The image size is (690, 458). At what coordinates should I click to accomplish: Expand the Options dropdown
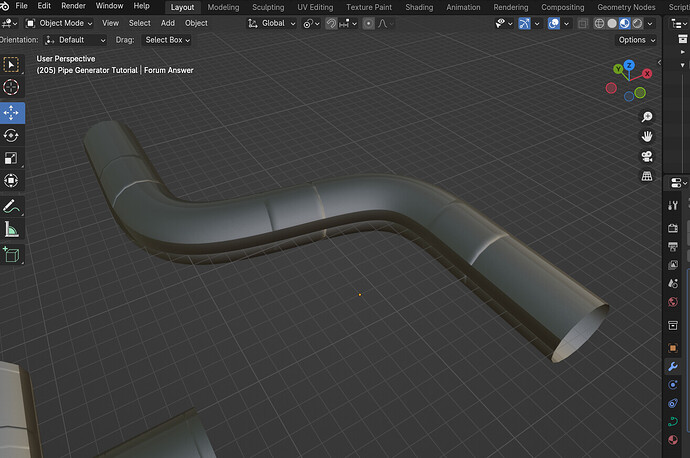tap(636, 40)
